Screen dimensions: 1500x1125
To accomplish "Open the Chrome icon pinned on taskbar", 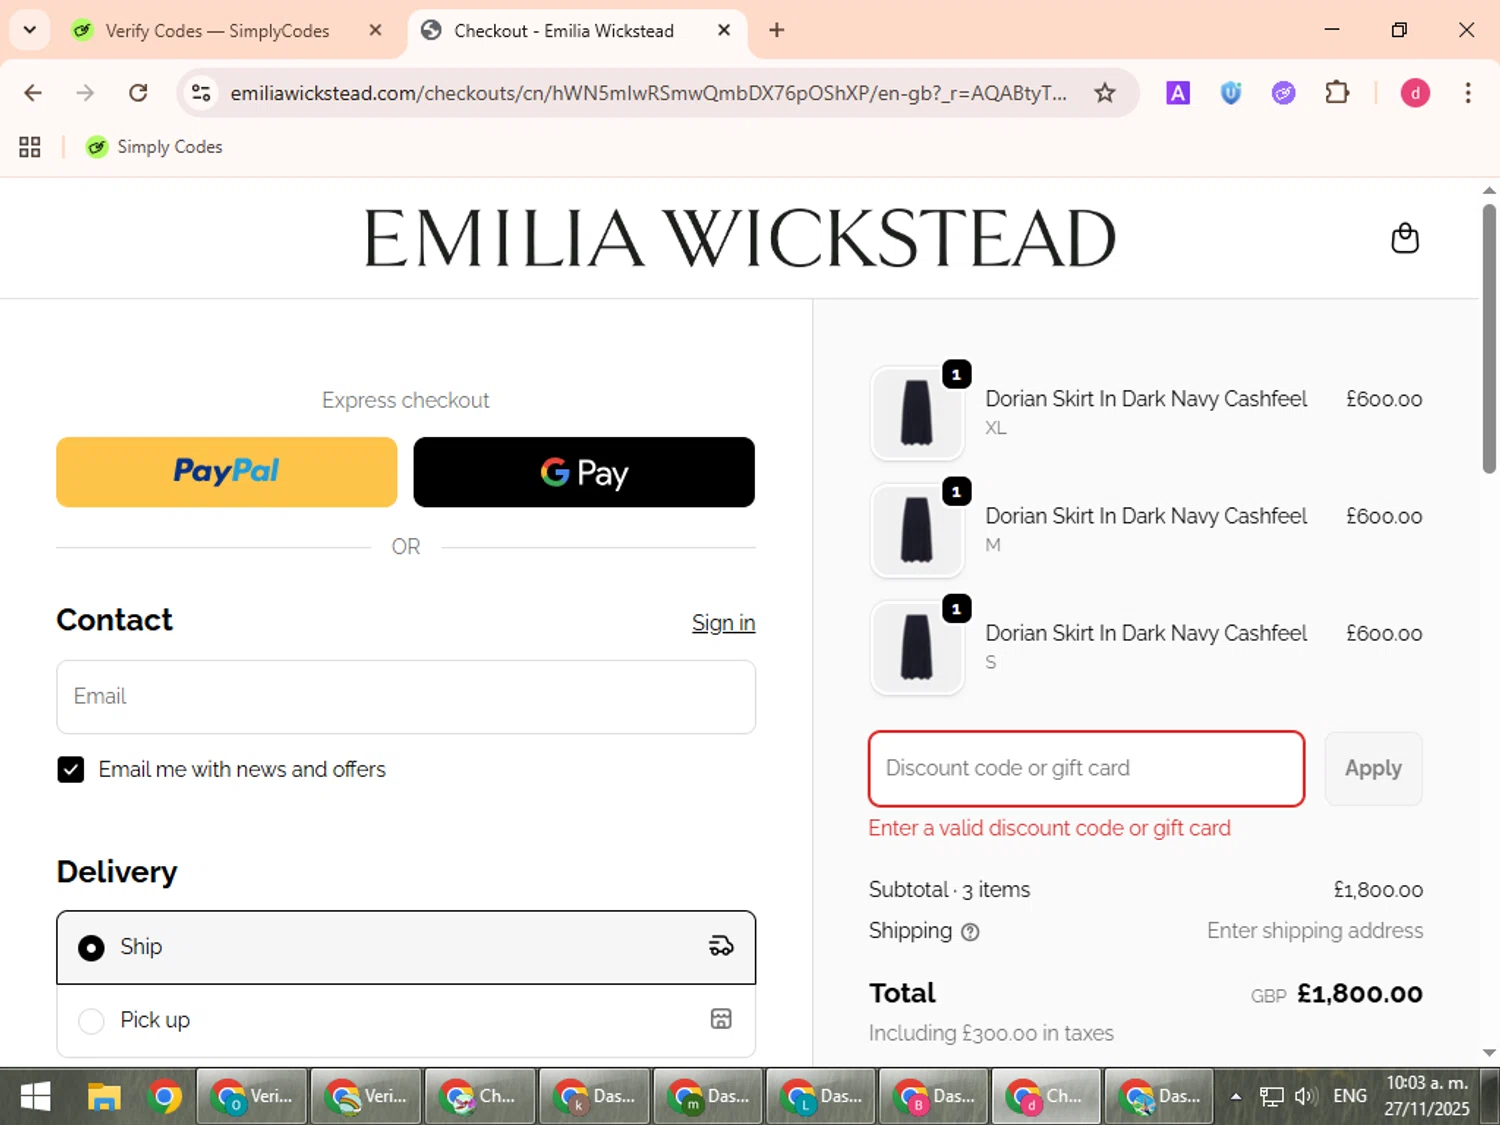I will coord(165,1097).
